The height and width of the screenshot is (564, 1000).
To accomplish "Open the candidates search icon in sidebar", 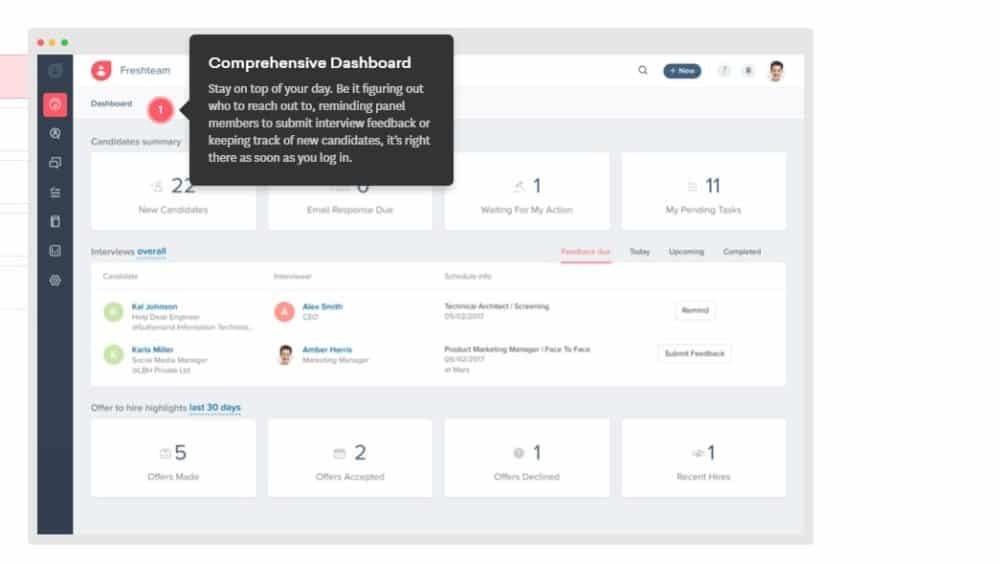I will point(55,133).
